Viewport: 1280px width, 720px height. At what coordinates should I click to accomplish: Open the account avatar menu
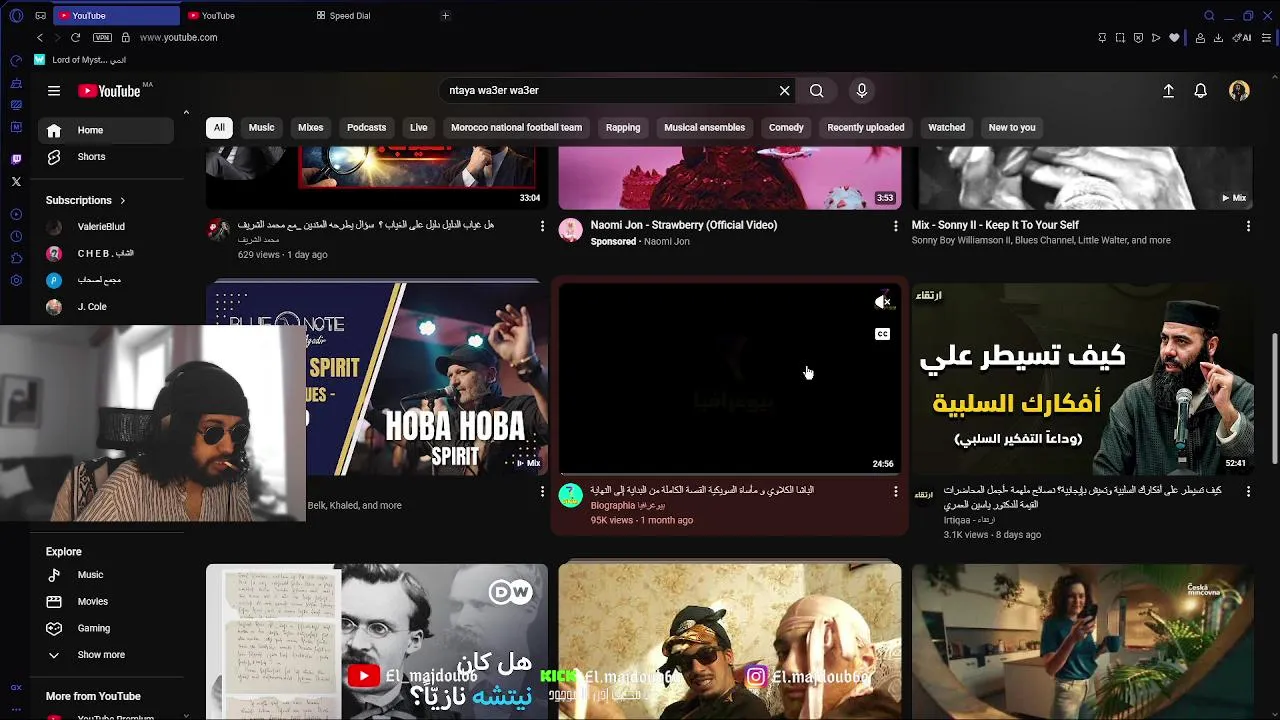tap(1239, 91)
